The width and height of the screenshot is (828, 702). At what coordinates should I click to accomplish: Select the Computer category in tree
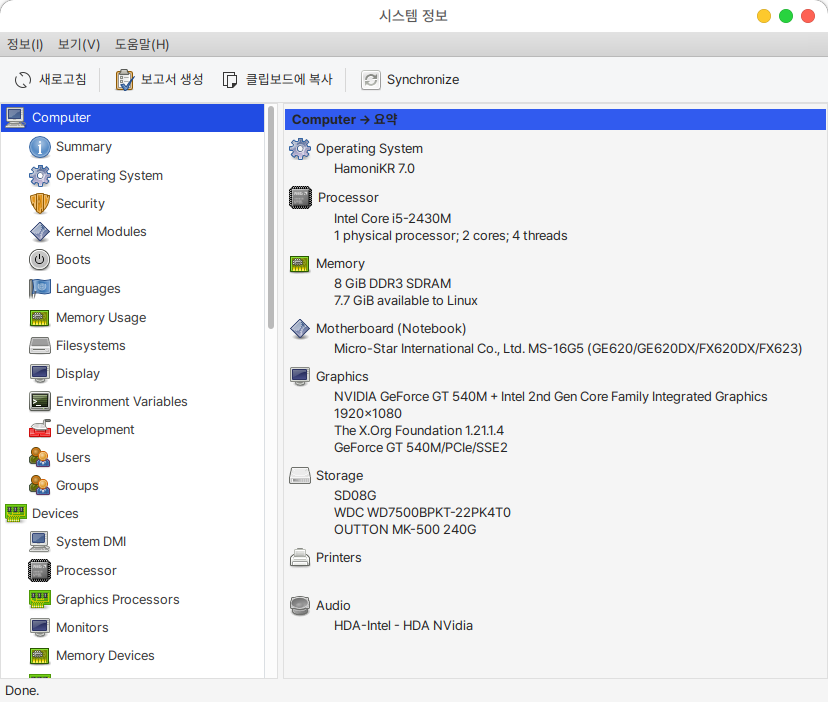(x=61, y=117)
